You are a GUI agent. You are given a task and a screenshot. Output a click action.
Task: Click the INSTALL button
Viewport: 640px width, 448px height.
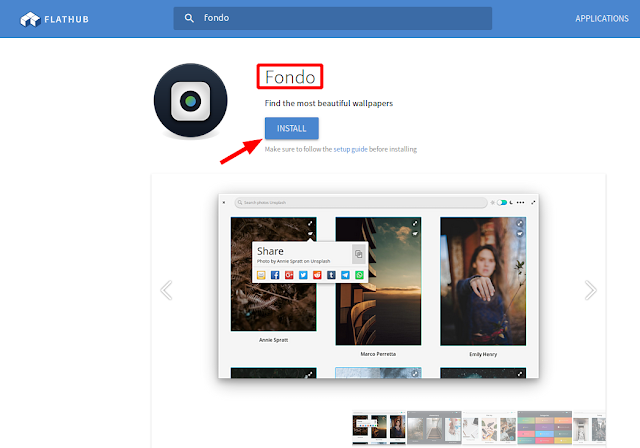291,129
